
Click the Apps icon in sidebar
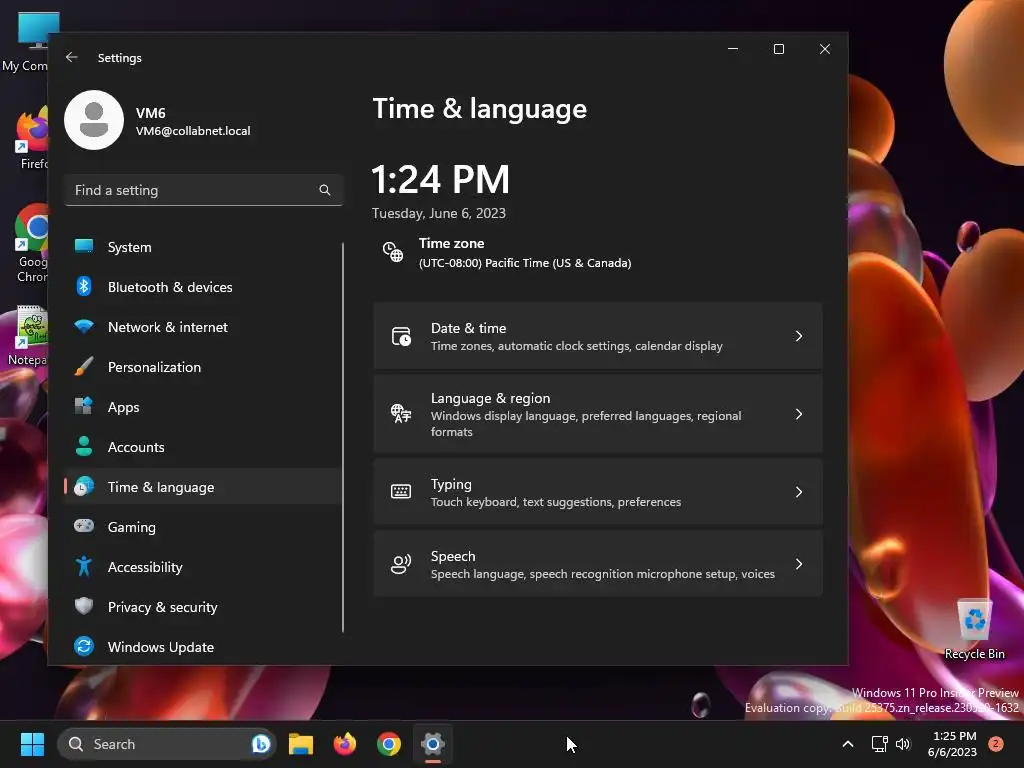tap(84, 406)
